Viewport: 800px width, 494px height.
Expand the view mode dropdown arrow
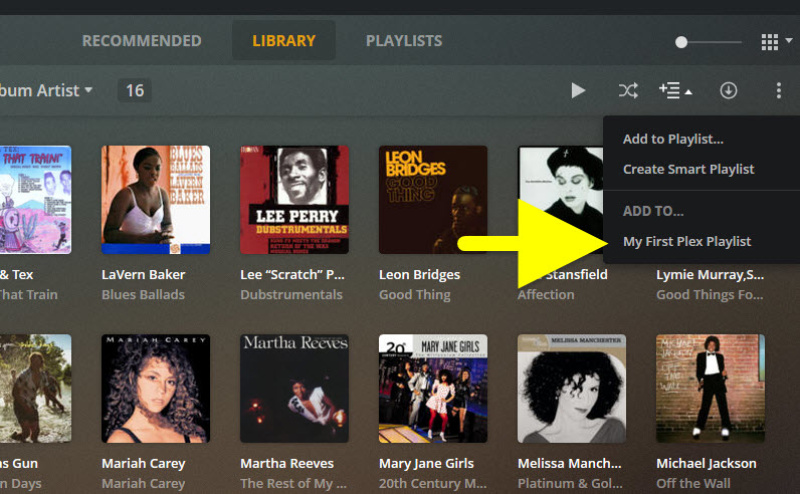coord(789,40)
